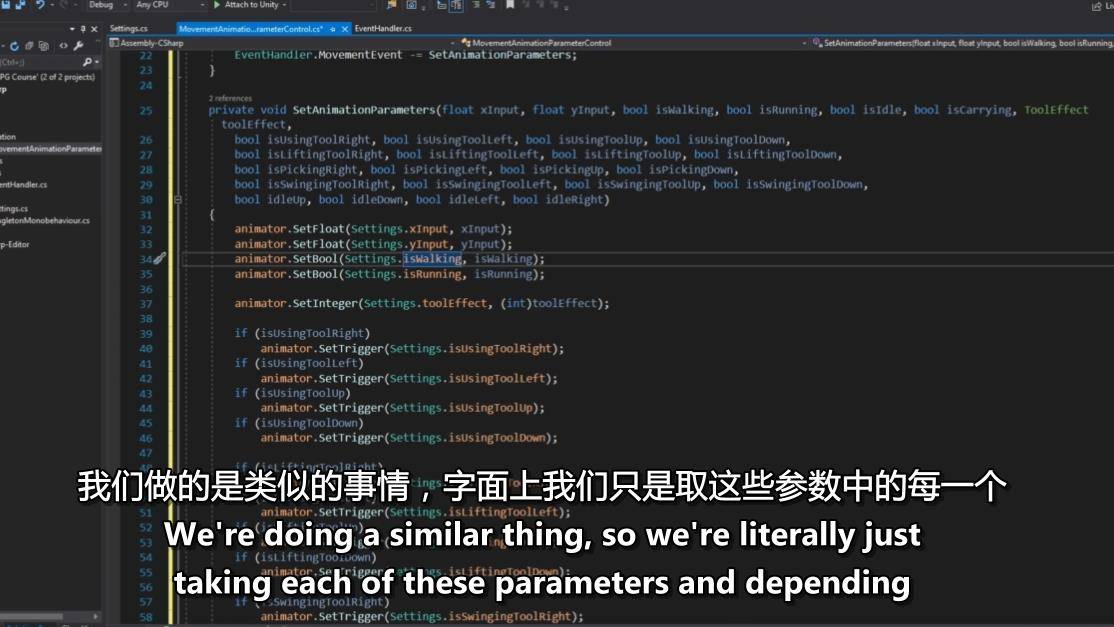
Task: Click 'SetAnimationParameters' in the method declaration
Action: point(364,110)
